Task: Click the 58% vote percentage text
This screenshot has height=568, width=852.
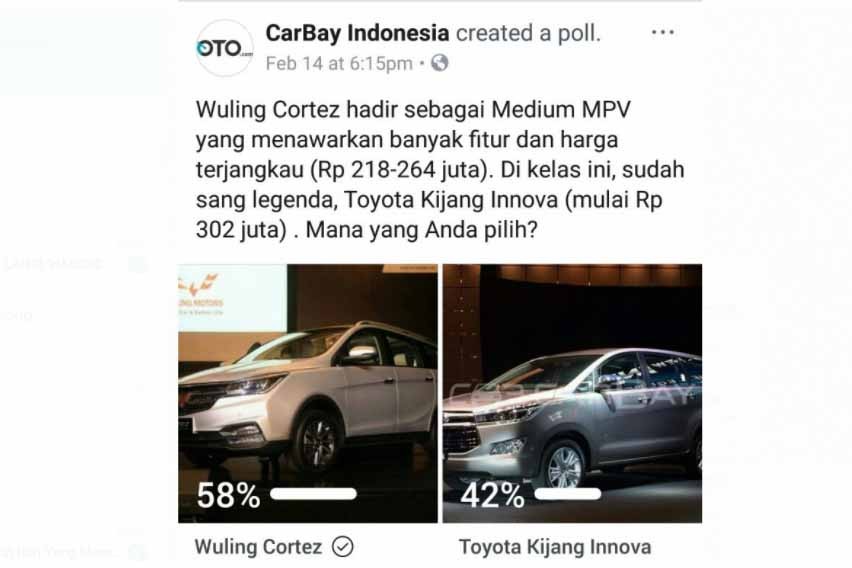Action: click(x=228, y=495)
